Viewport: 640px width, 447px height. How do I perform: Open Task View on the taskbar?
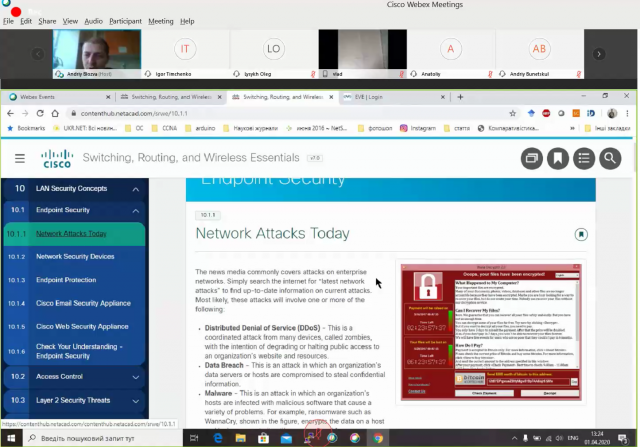(194, 438)
